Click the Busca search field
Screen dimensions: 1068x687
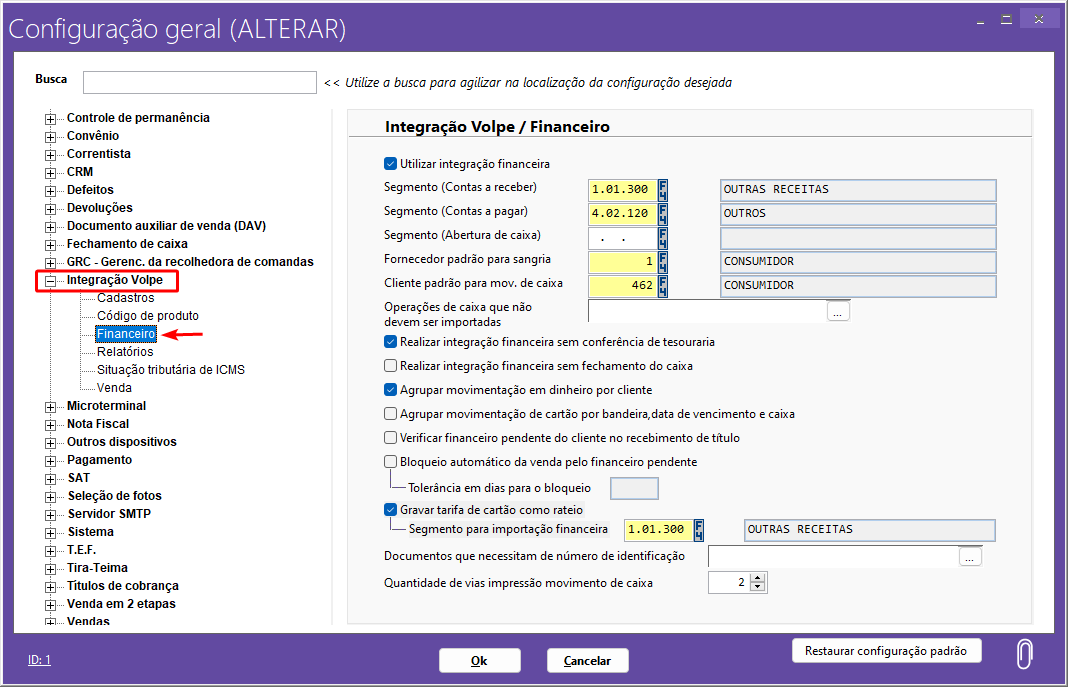[x=199, y=83]
